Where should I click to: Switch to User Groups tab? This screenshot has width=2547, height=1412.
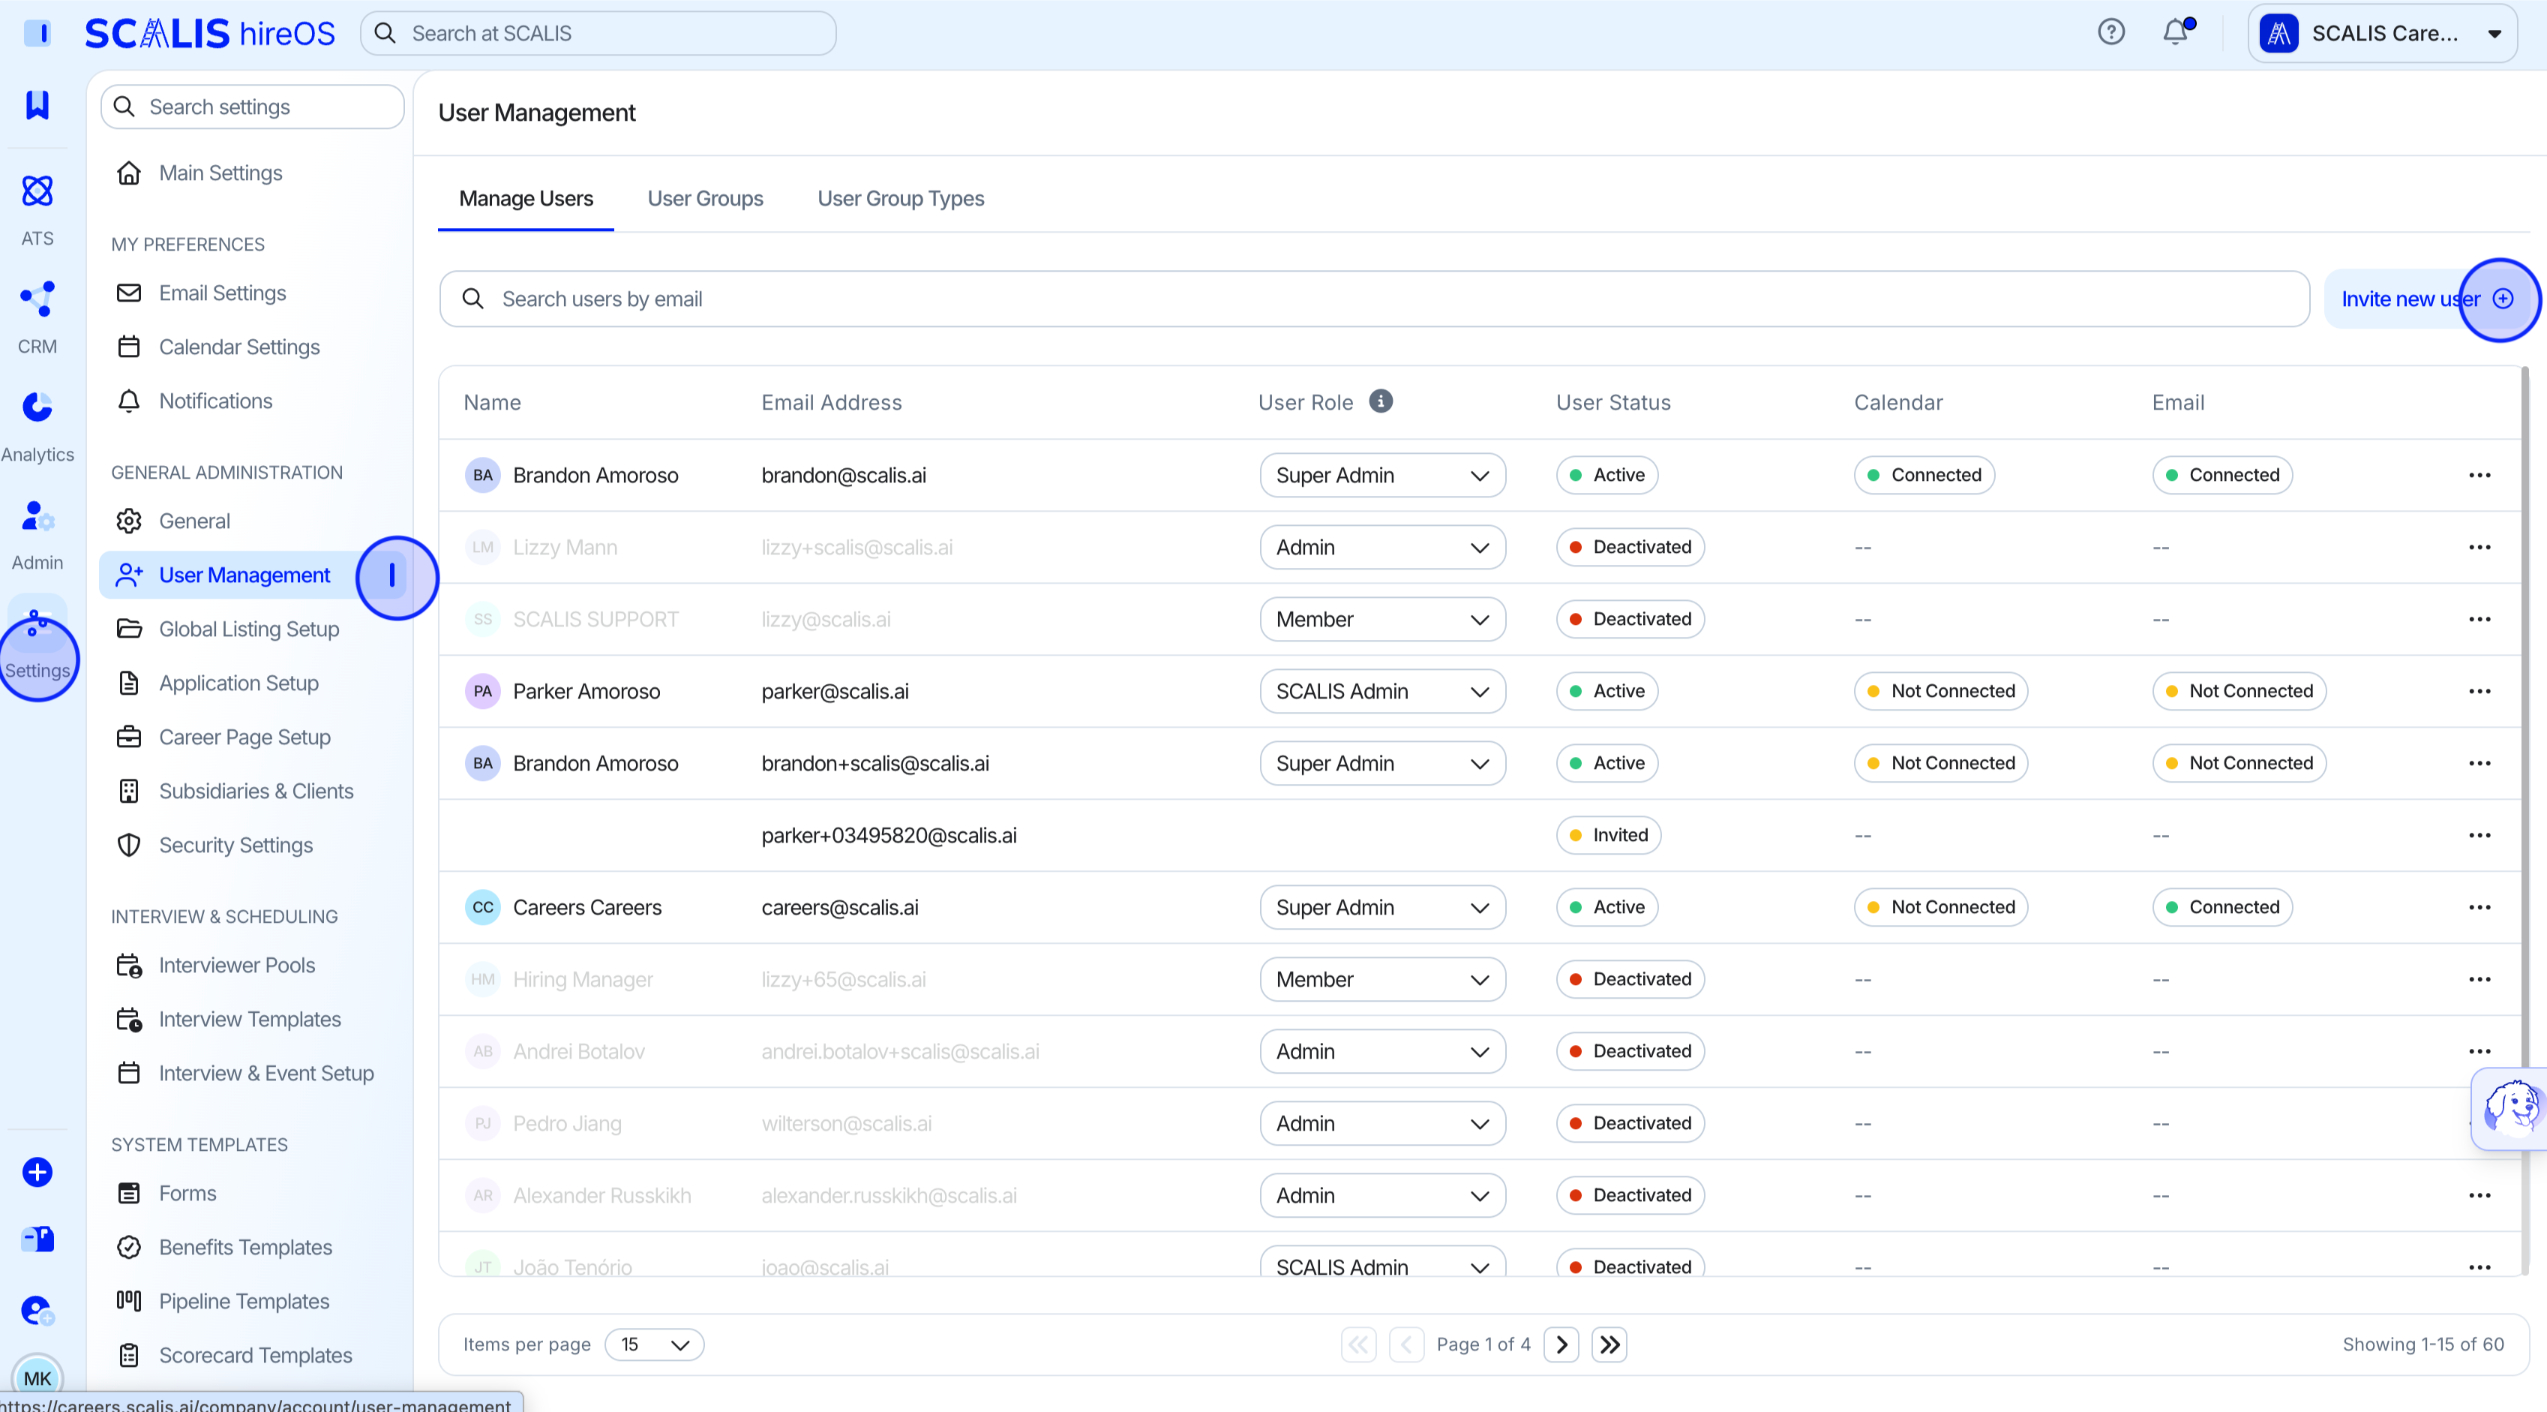pos(705,198)
